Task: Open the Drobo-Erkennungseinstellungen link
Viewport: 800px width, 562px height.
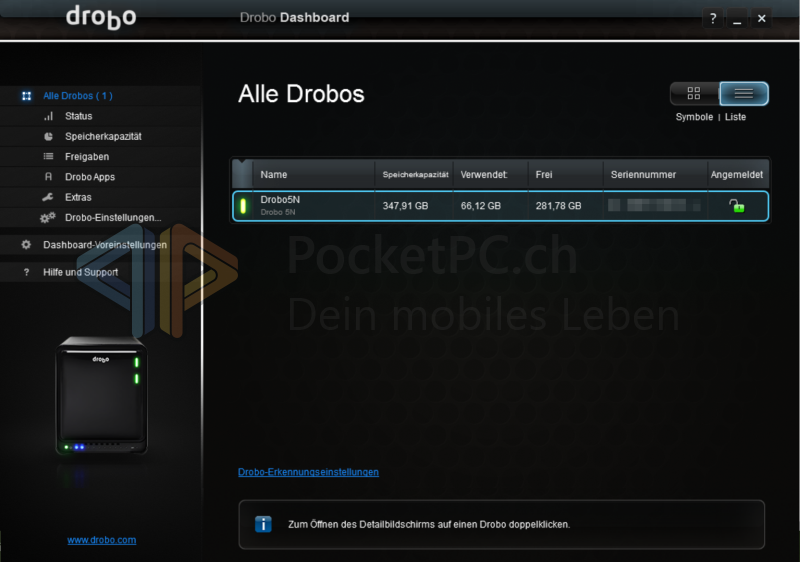Action: [308, 472]
